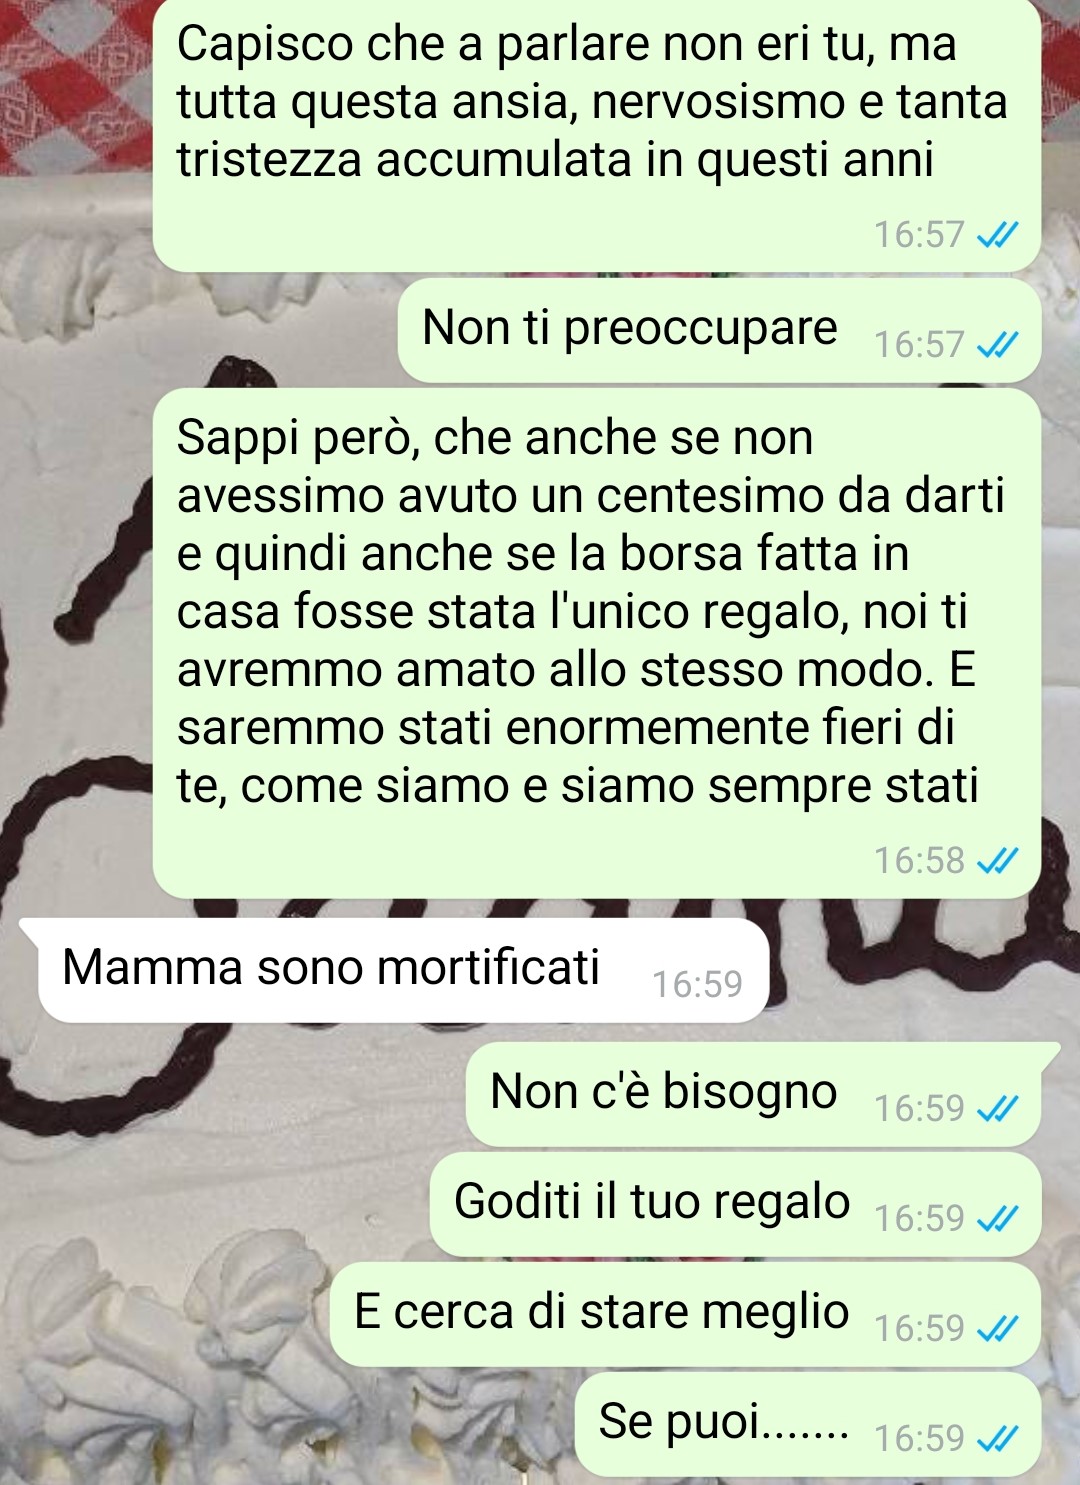The height and width of the screenshot is (1485, 1080).
Task: Select the 'Mamma sono mortificati' message
Action: point(404,970)
